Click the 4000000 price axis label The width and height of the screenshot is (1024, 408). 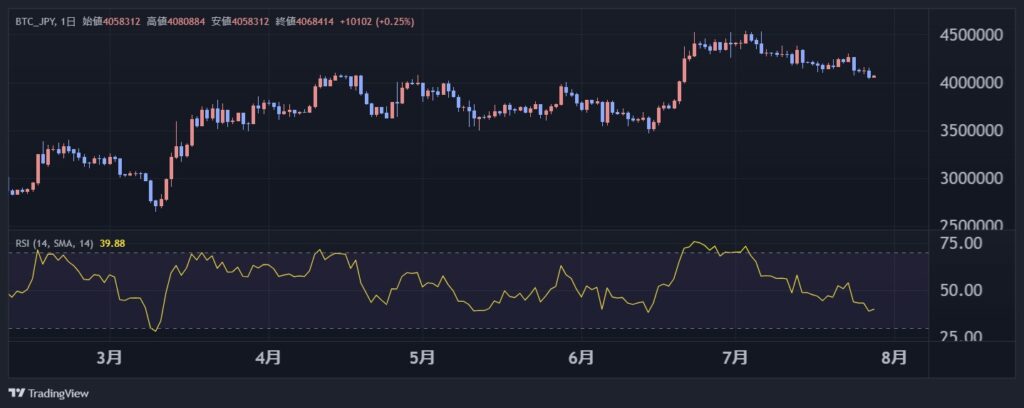click(971, 83)
